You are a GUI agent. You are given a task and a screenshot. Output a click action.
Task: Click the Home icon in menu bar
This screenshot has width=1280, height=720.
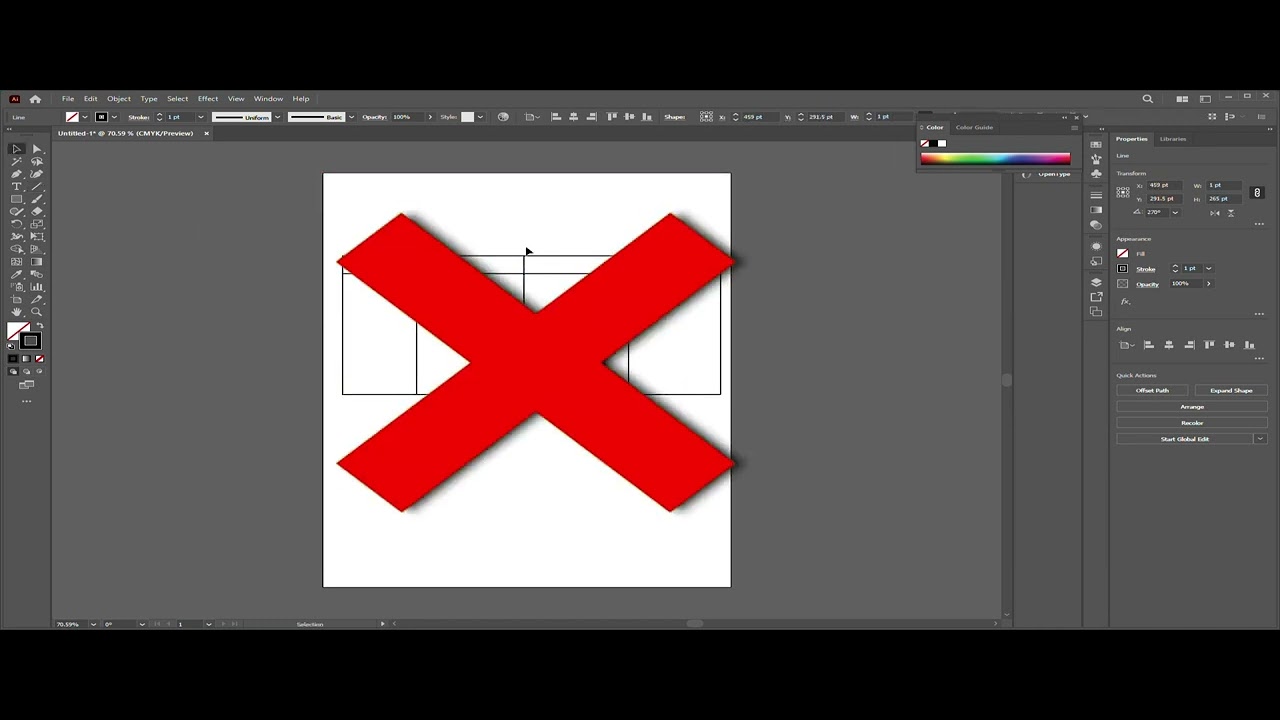click(x=35, y=99)
